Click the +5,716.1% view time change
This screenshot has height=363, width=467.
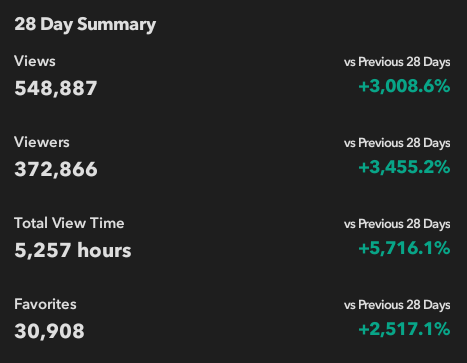[x=404, y=248]
